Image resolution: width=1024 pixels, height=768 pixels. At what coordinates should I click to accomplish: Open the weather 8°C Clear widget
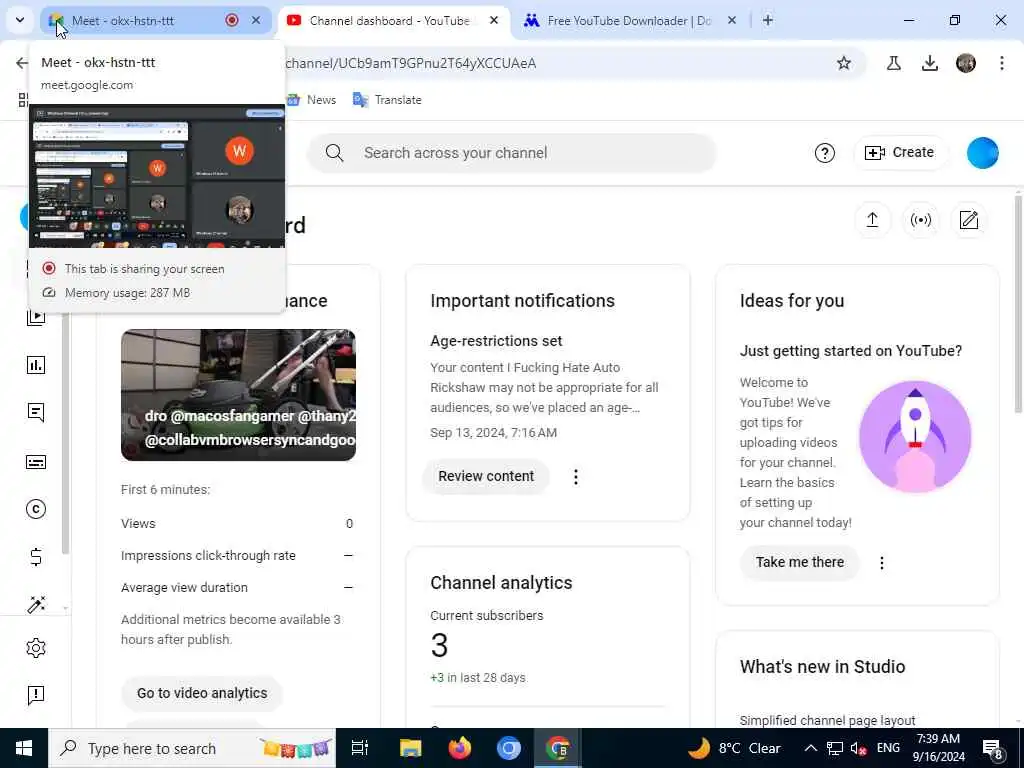[735, 748]
